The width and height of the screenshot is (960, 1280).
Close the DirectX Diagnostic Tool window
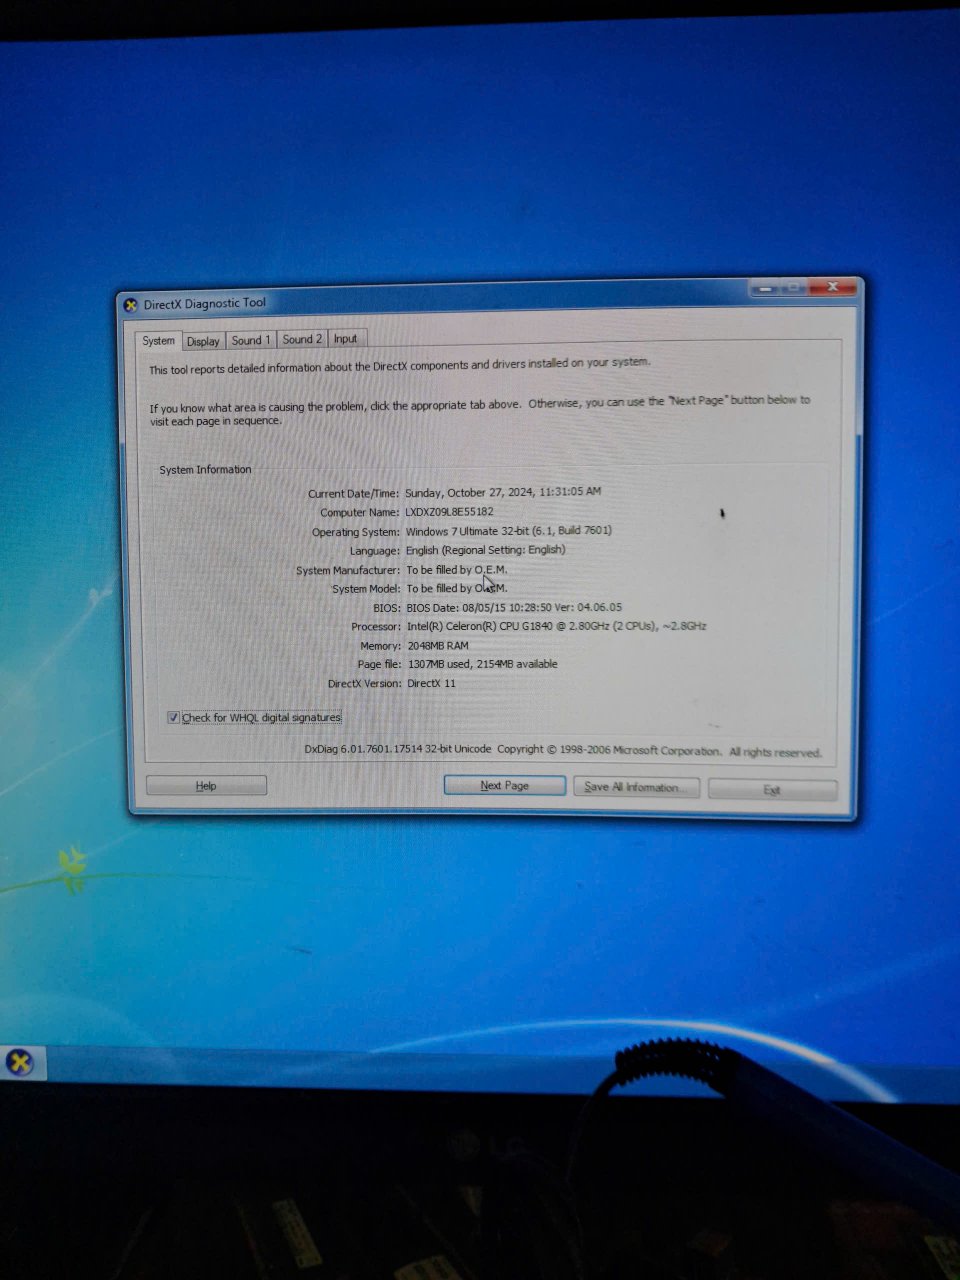pyautogui.click(x=832, y=288)
